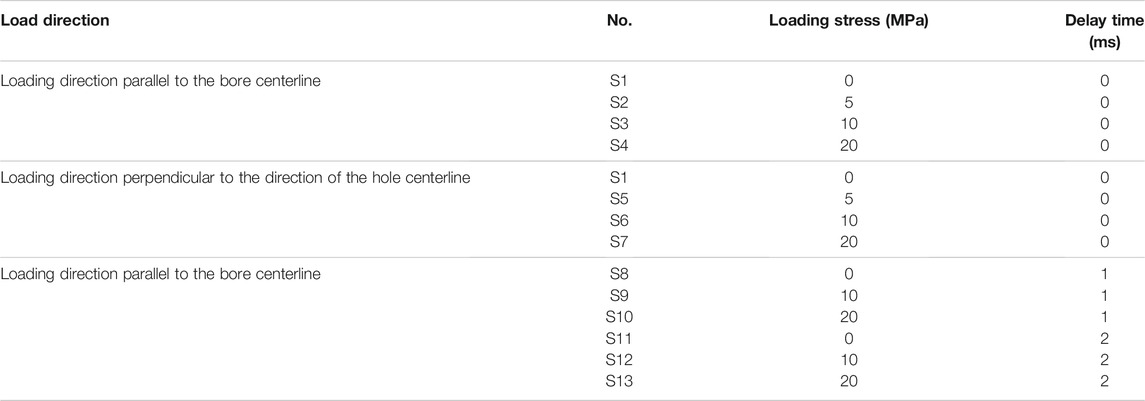The height and width of the screenshot is (401, 1145).
Task: Select sample number S11
Action: [619, 339]
